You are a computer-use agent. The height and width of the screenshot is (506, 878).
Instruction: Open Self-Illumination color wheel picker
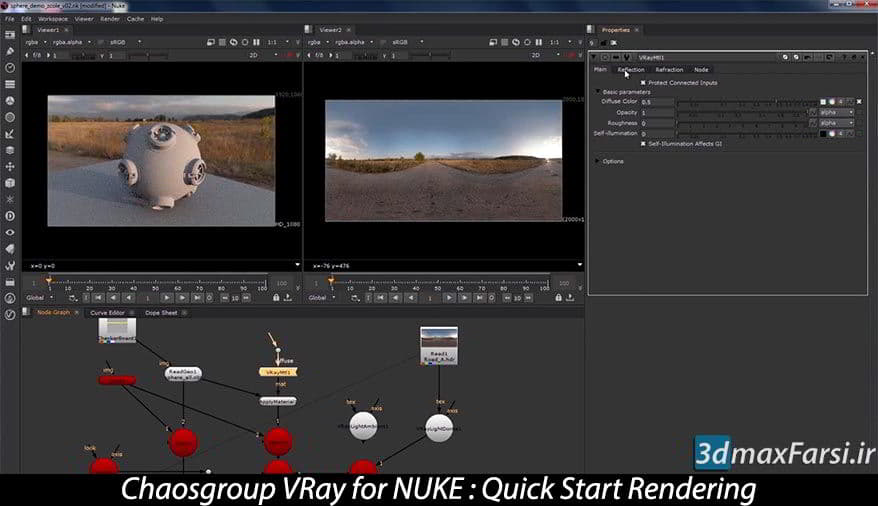[x=832, y=134]
